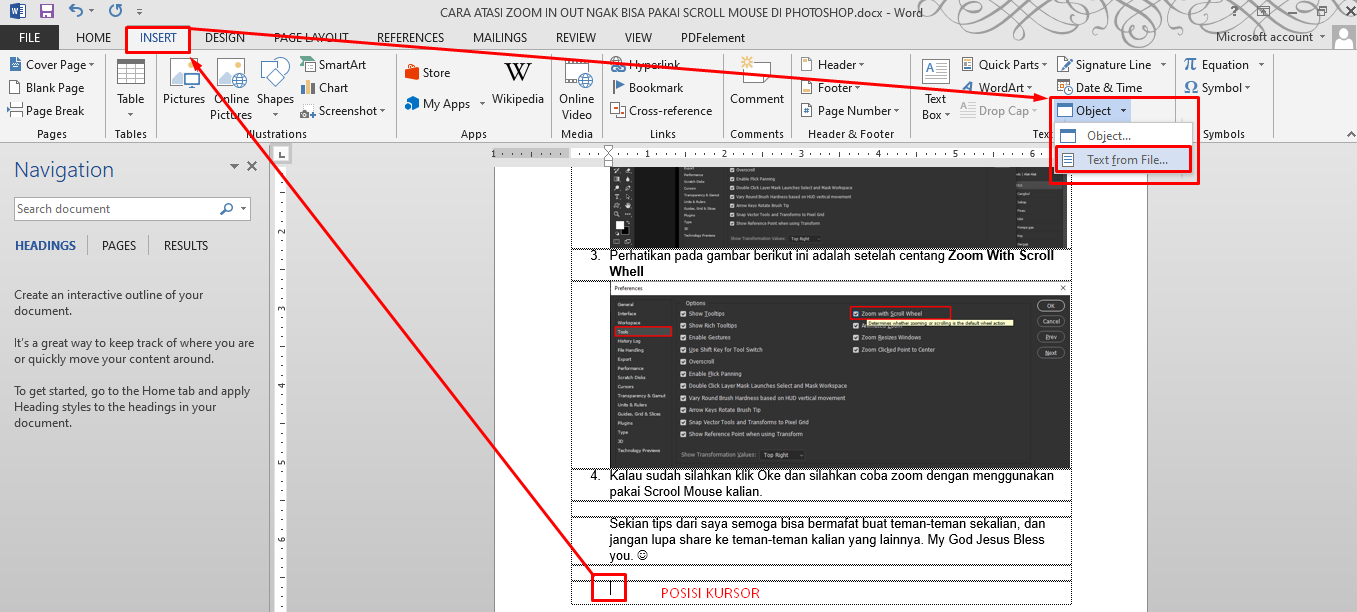Viewport: 1357px width, 612px height.
Task: Switch to the REVIEW tab
Action: 576,38
